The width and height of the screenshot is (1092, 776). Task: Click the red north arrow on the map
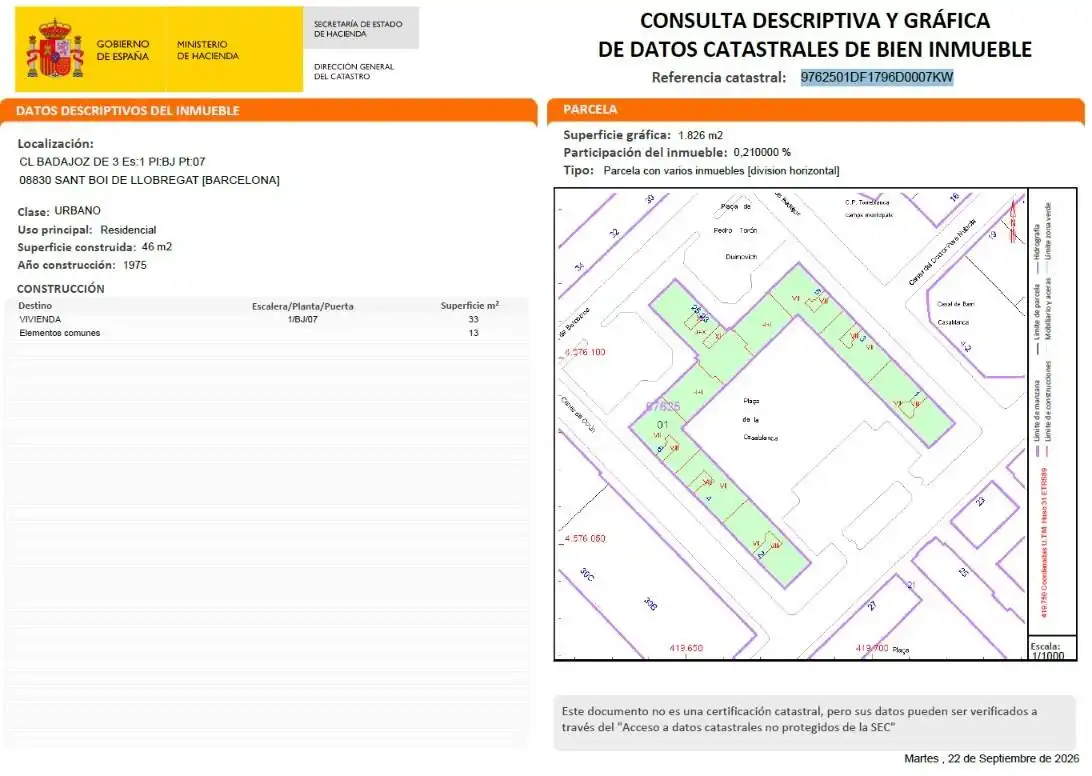[x=1015, y=220]
